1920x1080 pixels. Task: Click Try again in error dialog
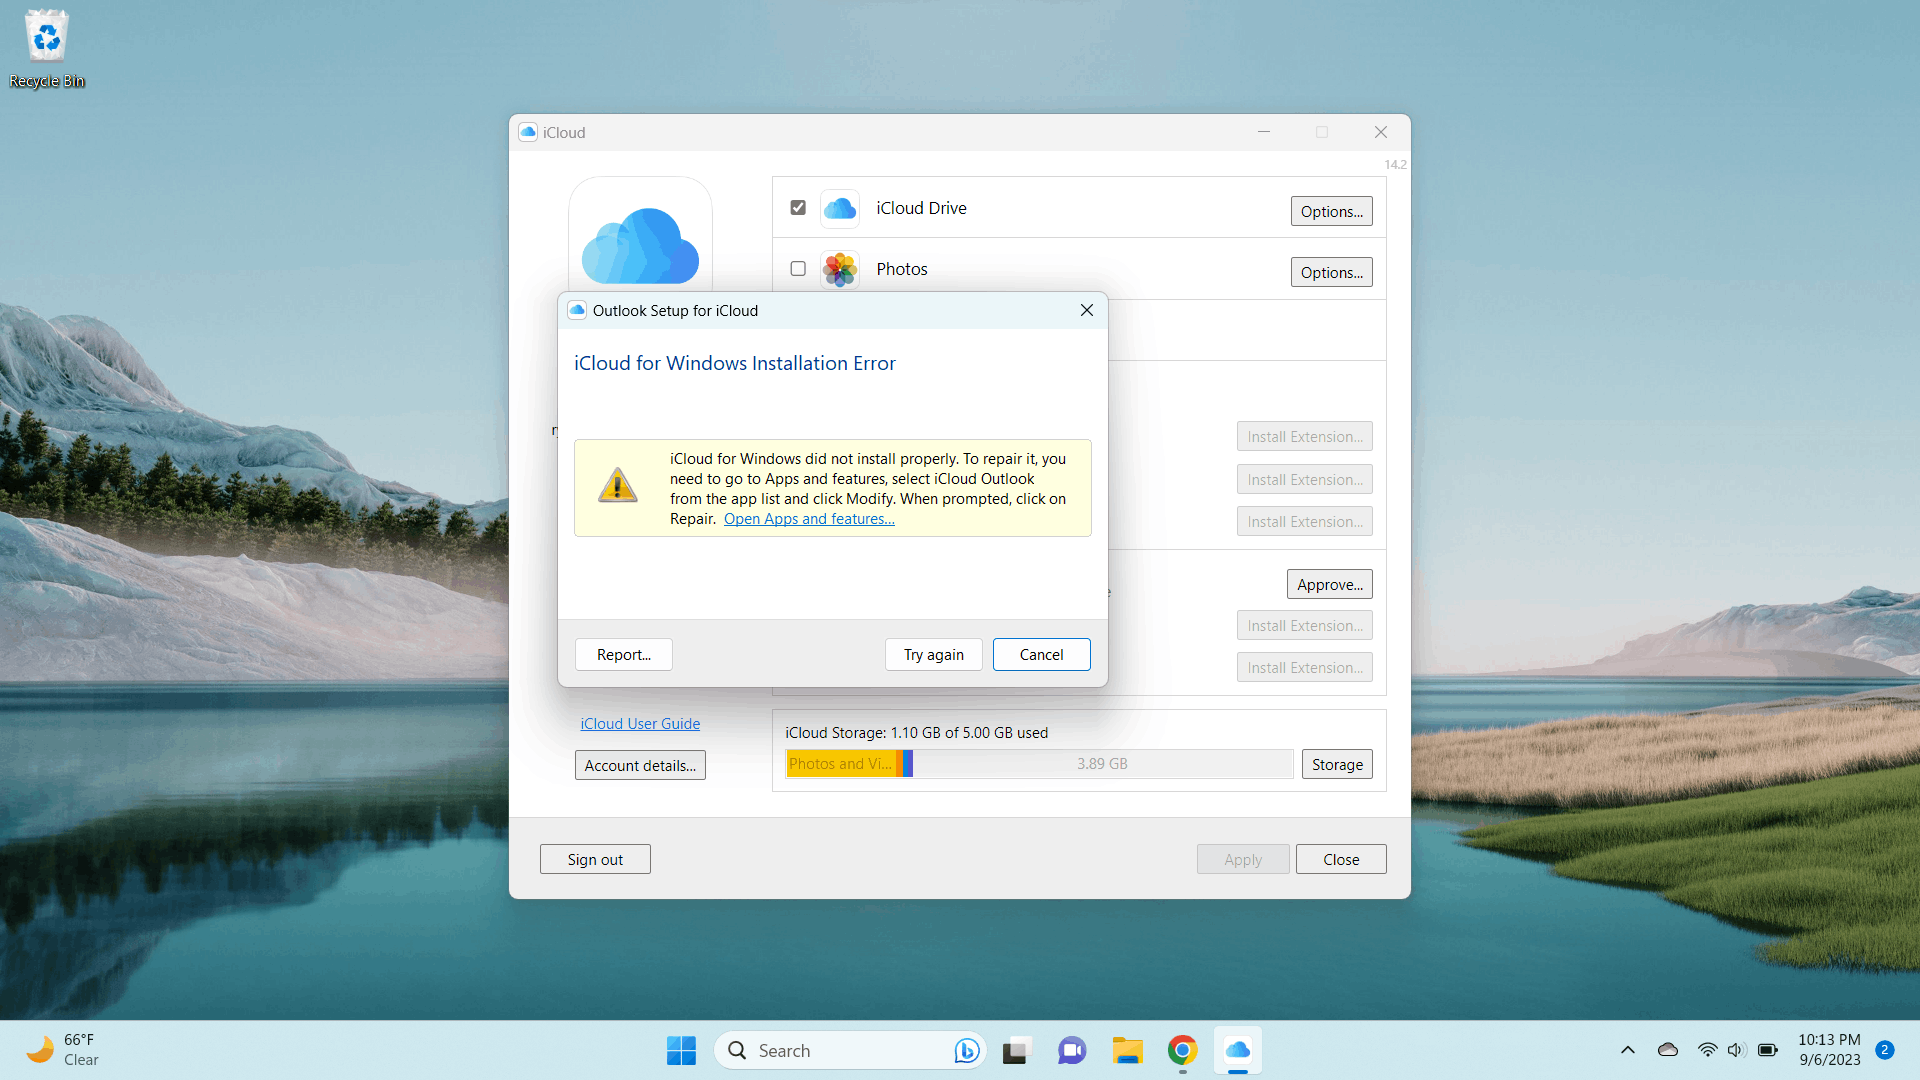[933, 655]
